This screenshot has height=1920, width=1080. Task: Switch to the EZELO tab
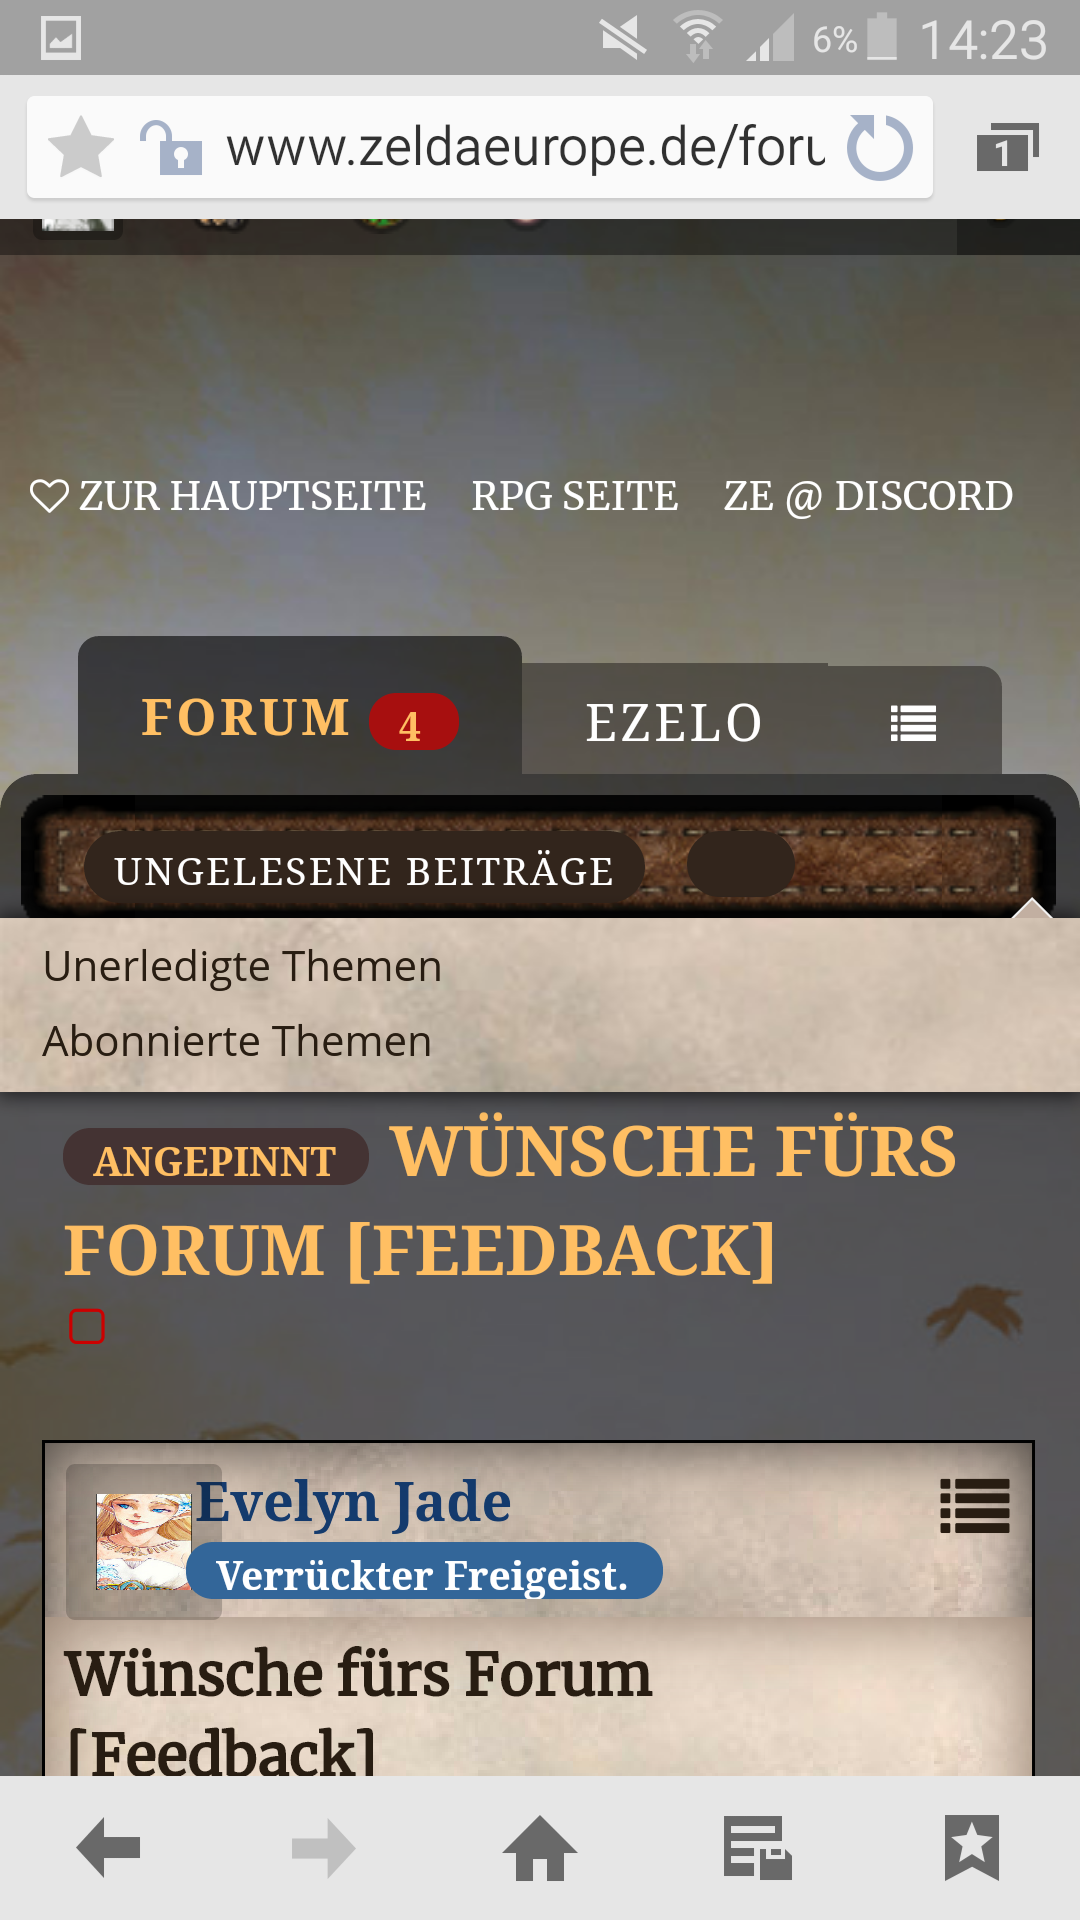(674, 723)
